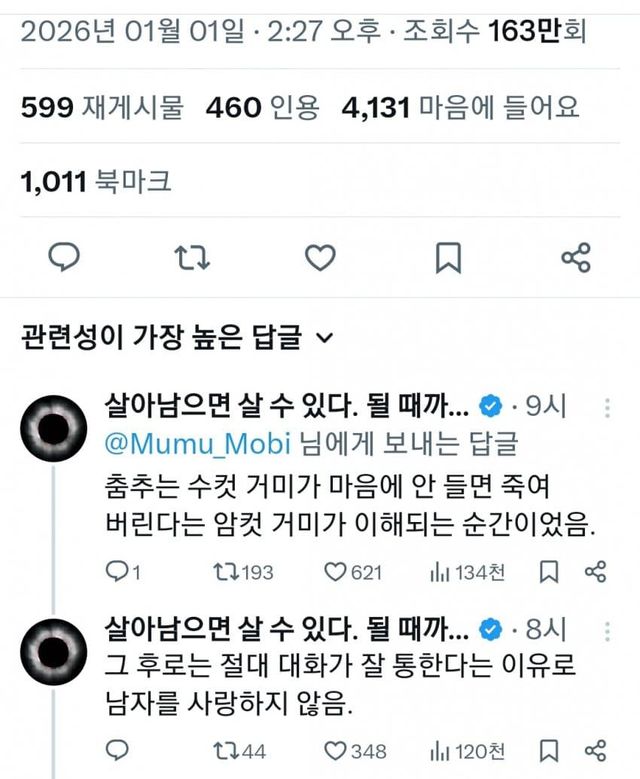Screen dimensions: 640x779
Task: Share the main post via share icon
Action: 576,258
